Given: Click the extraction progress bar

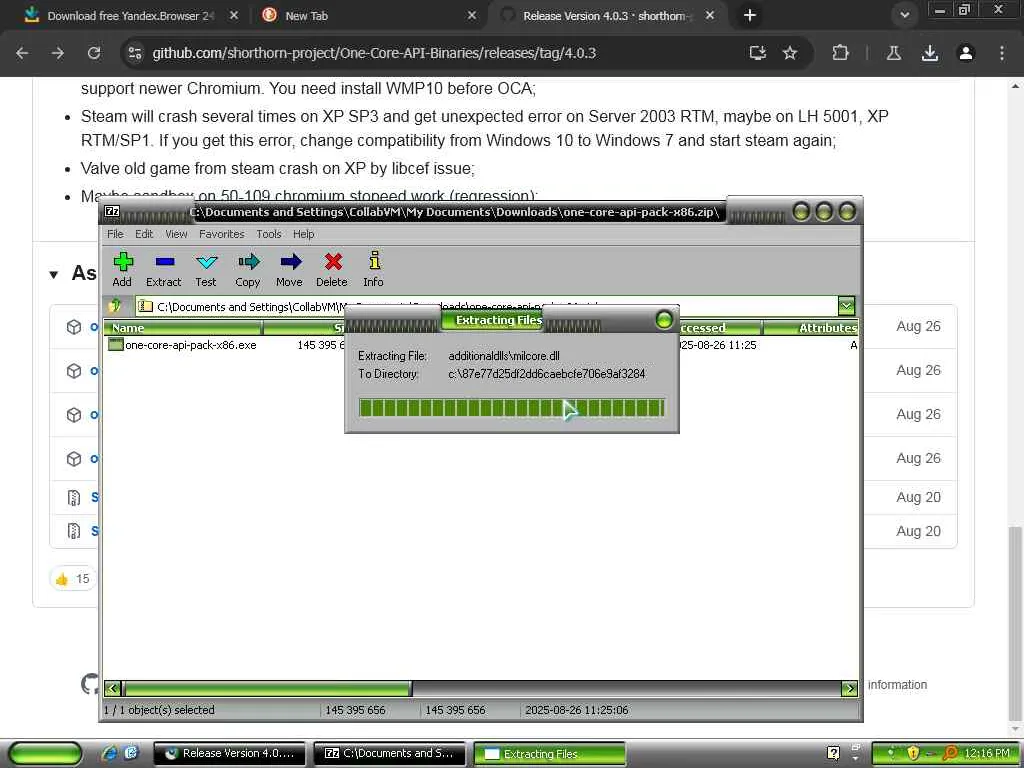Looking at the screenshot, I should click(512, 408).
